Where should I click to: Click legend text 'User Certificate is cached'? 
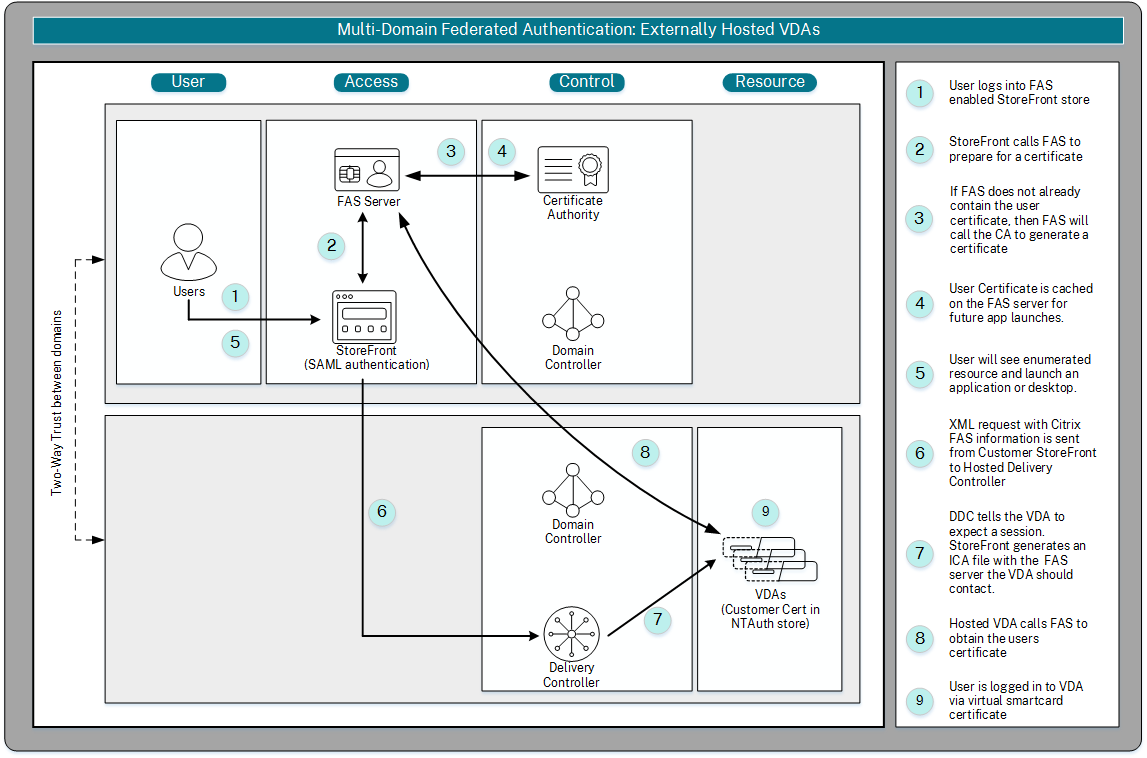1020,303
